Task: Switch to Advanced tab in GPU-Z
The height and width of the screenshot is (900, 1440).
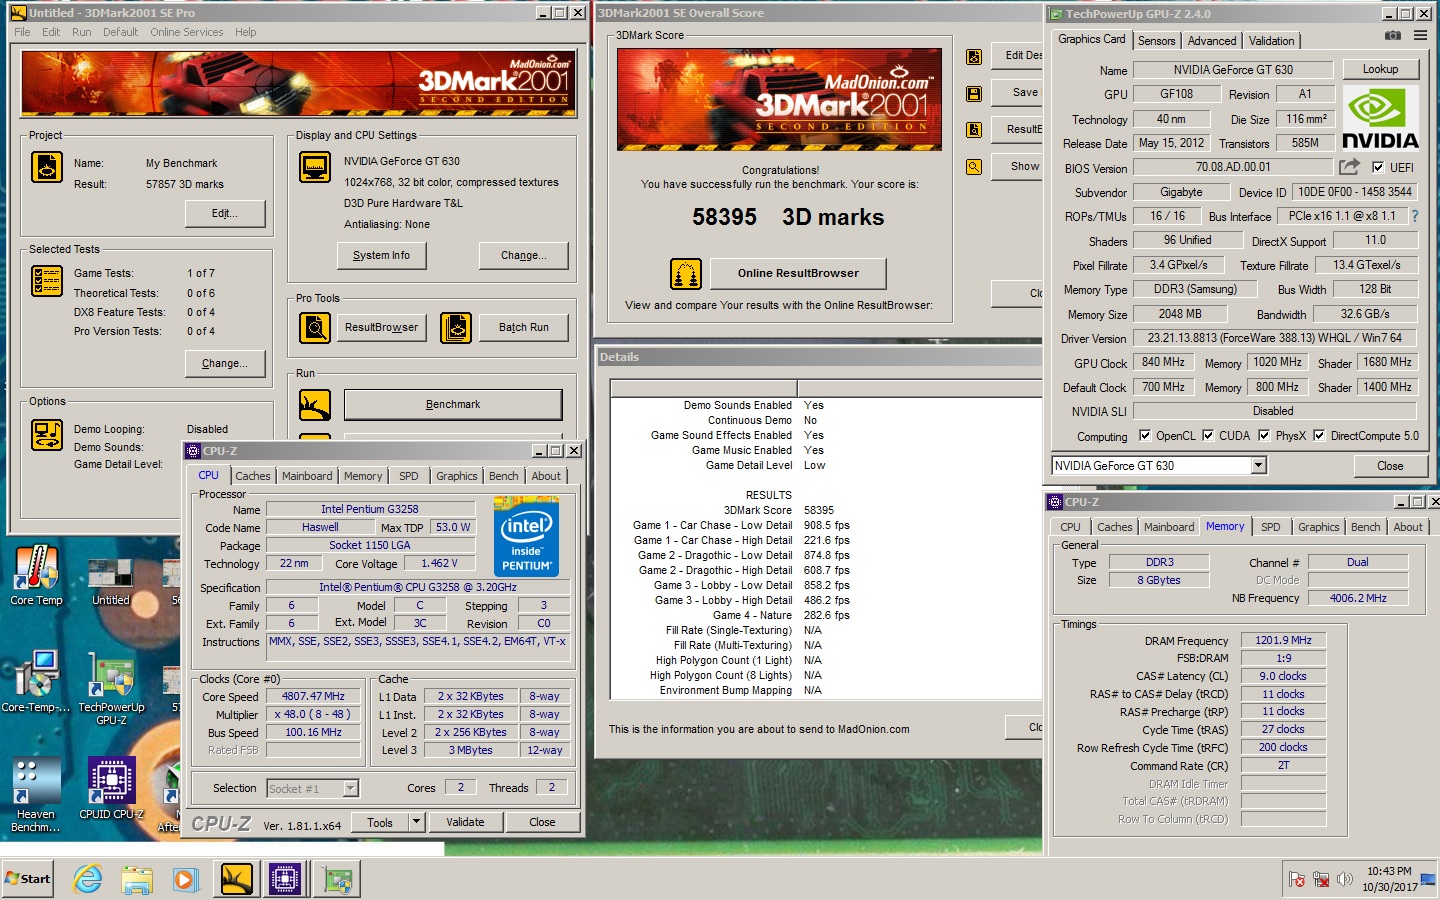Action: coord(1212,41)
